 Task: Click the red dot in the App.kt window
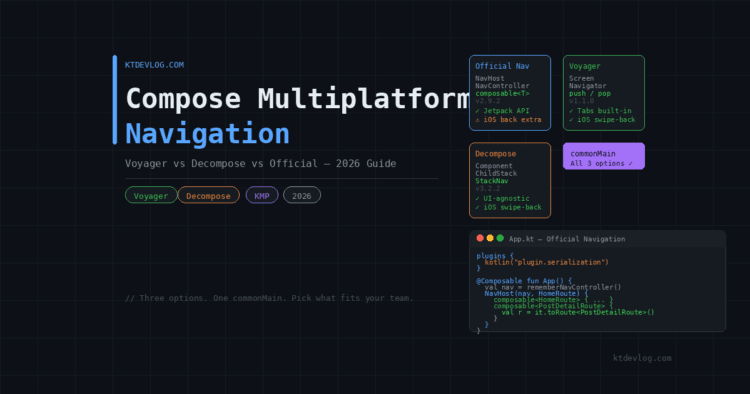pos(480,238)
